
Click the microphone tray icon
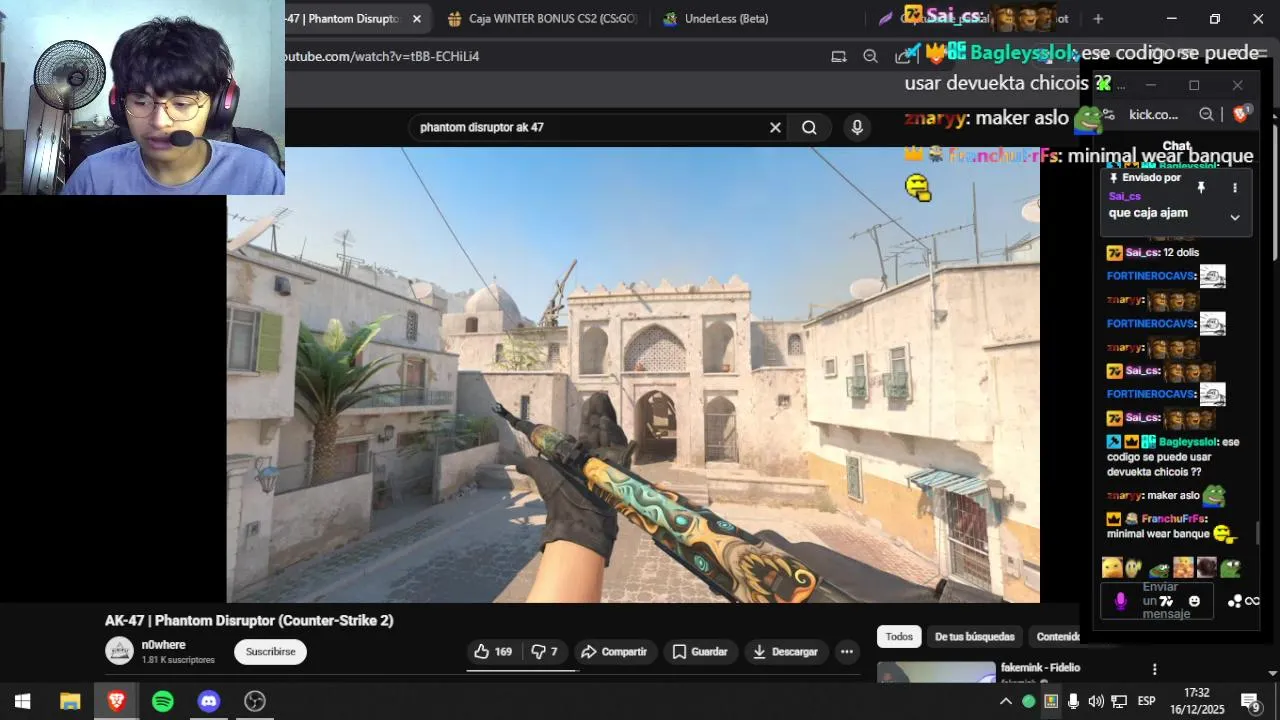click(1073, 701)
